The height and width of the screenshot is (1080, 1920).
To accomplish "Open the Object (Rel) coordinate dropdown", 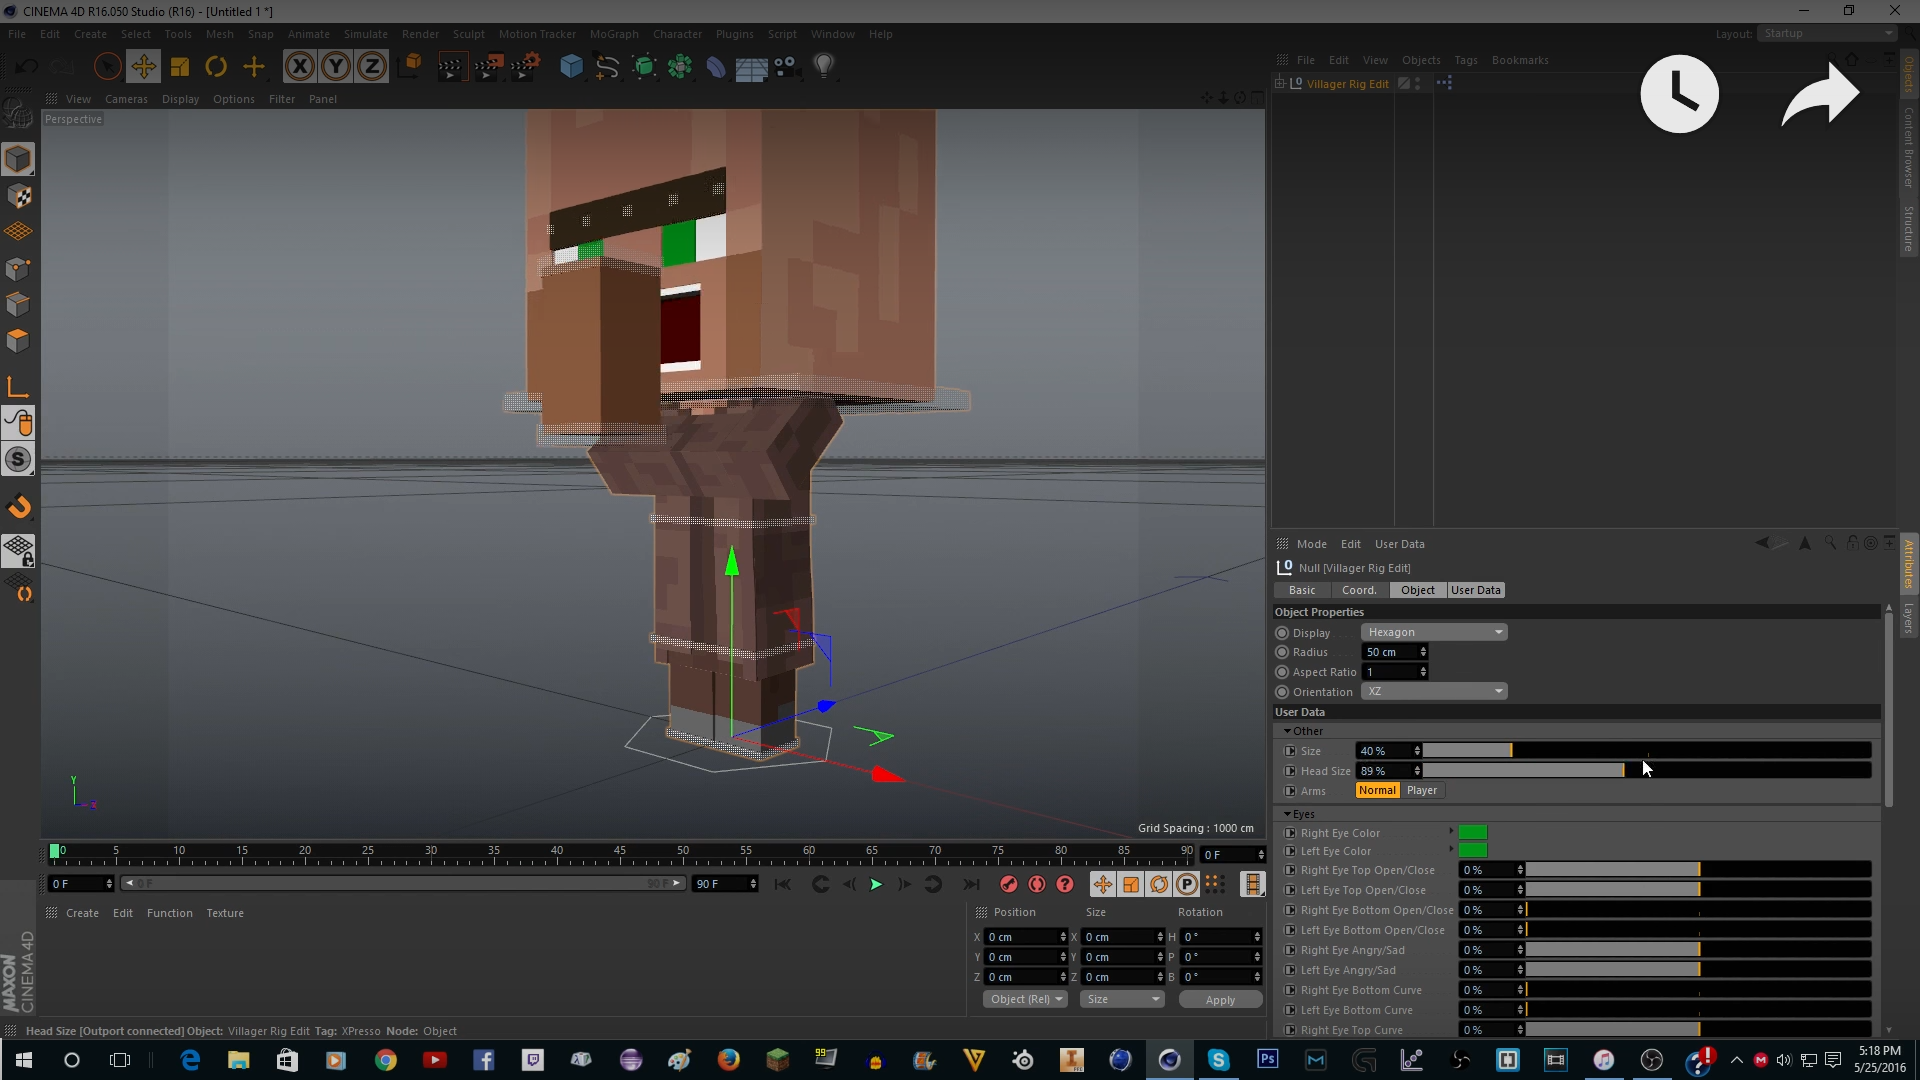I will tap(1026, 999).
